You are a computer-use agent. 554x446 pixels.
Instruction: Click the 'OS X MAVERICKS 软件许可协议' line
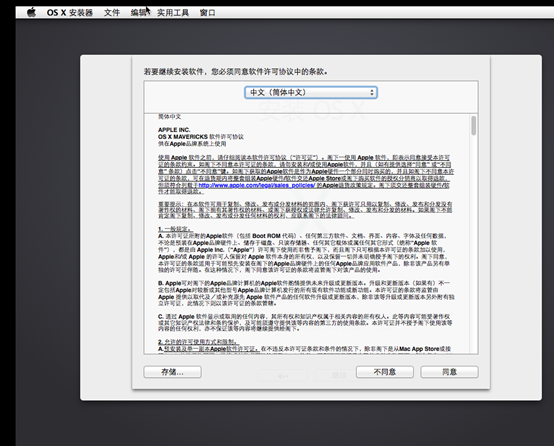(x=201, y=137)
